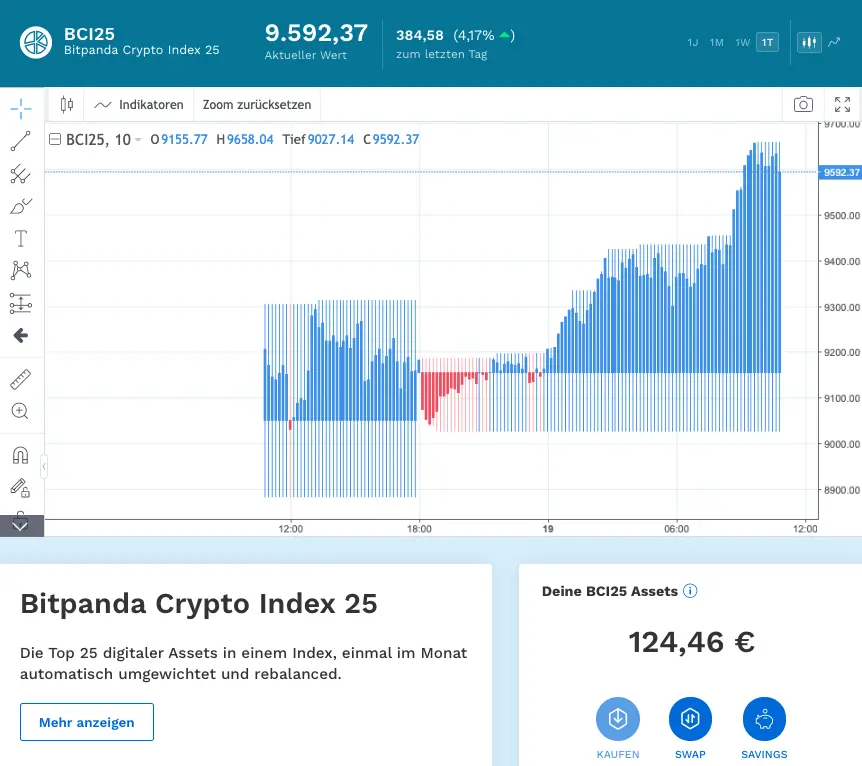Click the high value H 9658.04

[x=245, y=140]
